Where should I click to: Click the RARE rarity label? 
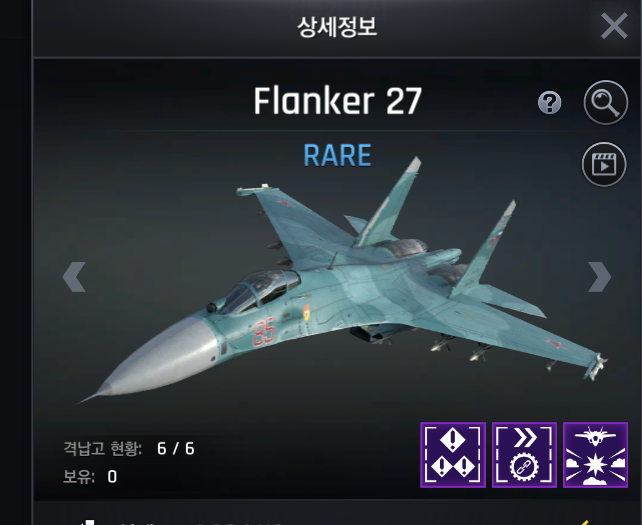click(x=337, y=156)
